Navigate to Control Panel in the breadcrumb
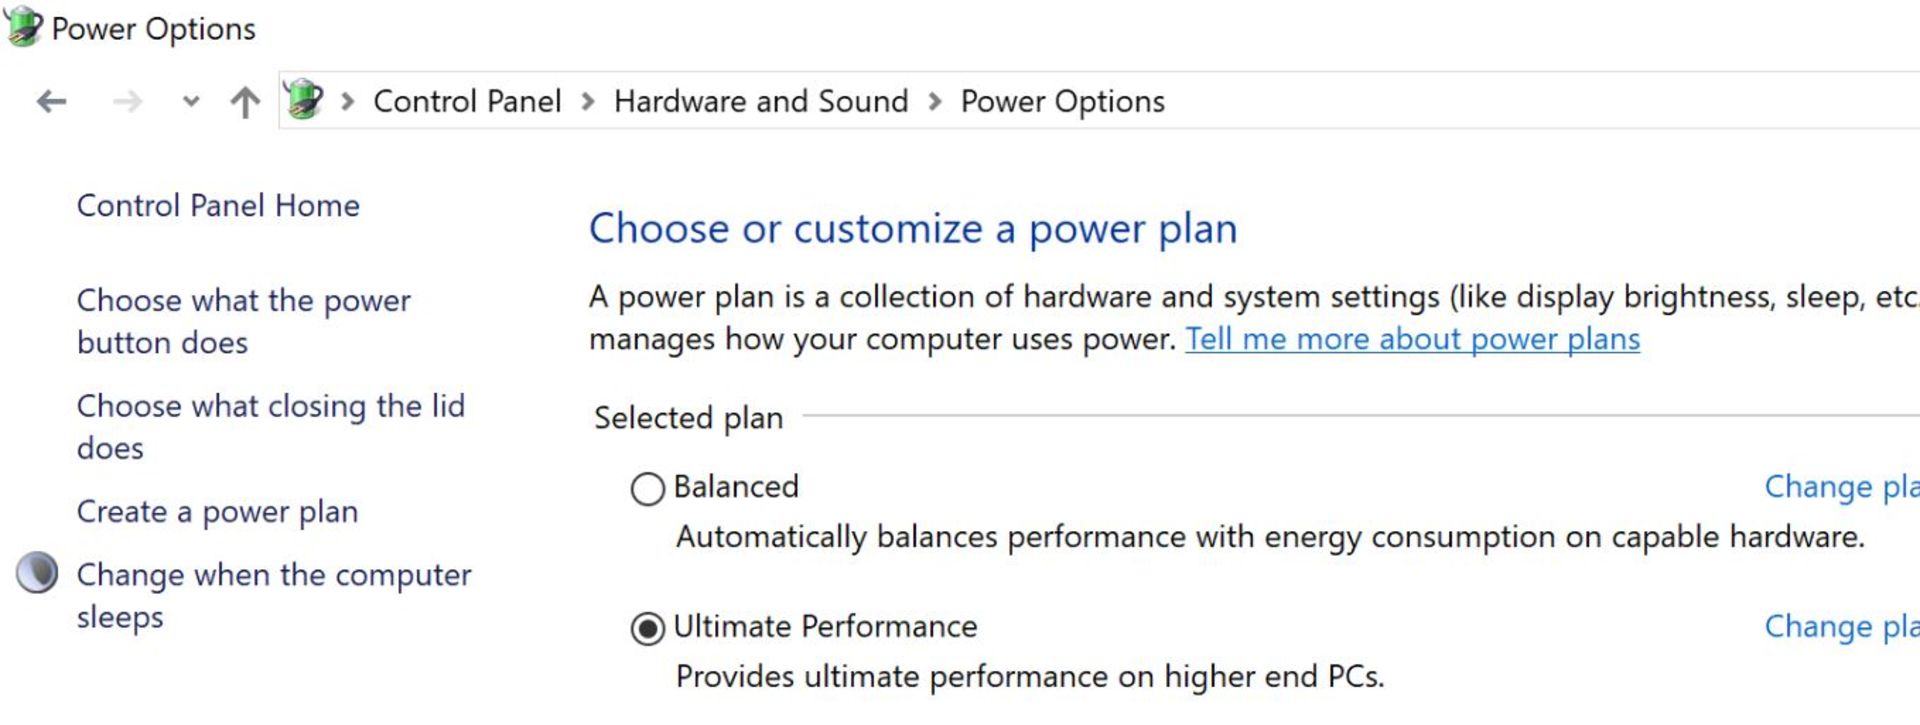The width and height of the screenshot is (1920, 725). pos(467,100)
